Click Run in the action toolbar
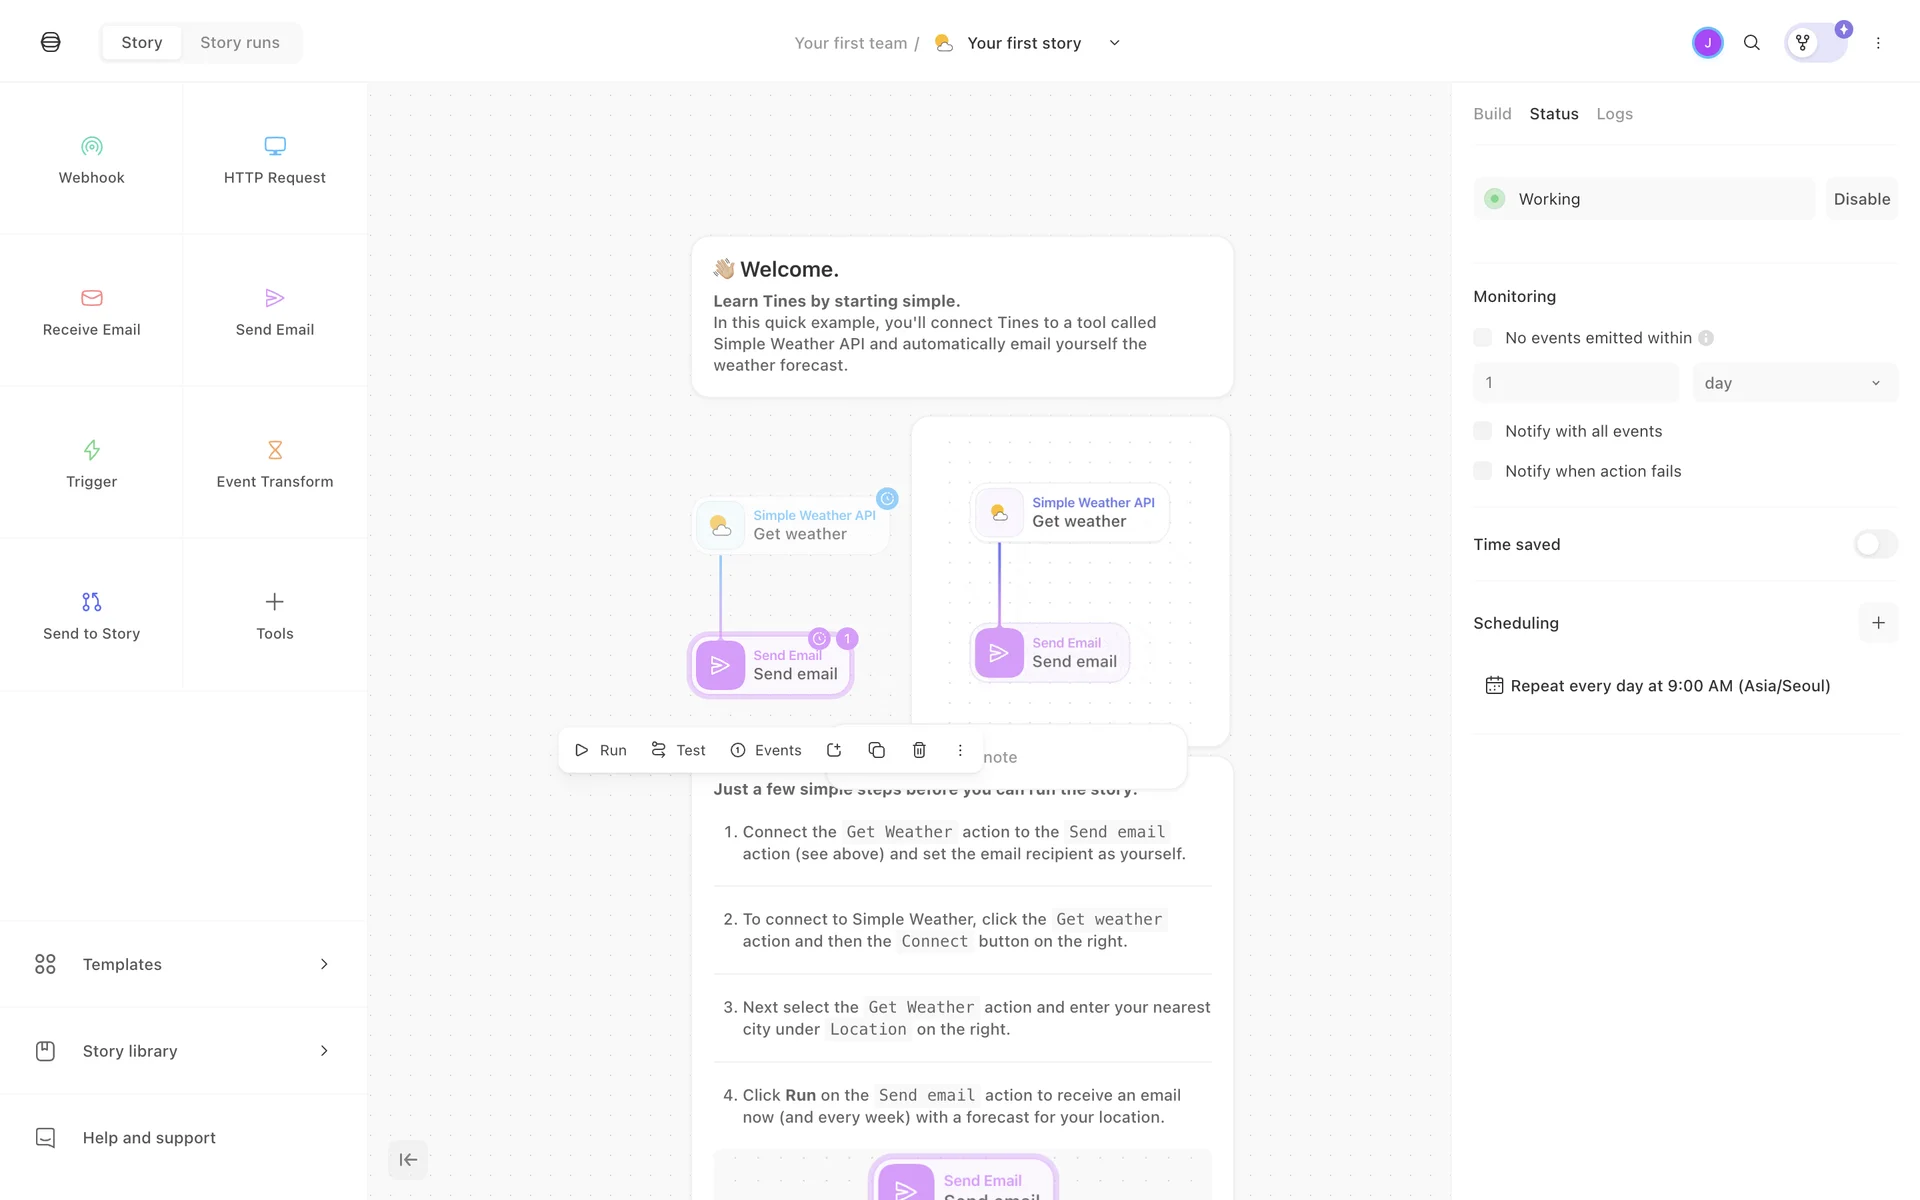Viewport: 1920px width, 1200px height. click(x=601, y=750)
